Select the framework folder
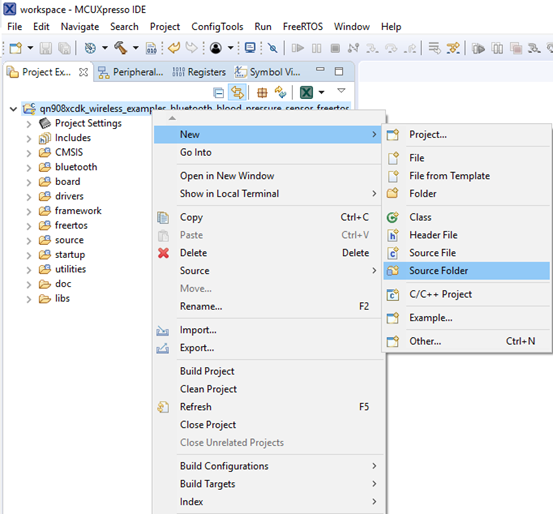 78,211
